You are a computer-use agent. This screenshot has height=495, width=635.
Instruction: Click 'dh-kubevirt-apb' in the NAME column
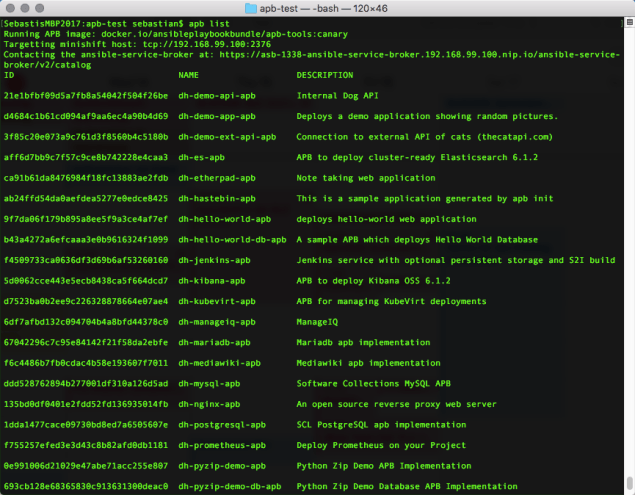pyautogui.click(x=217, y=301)
